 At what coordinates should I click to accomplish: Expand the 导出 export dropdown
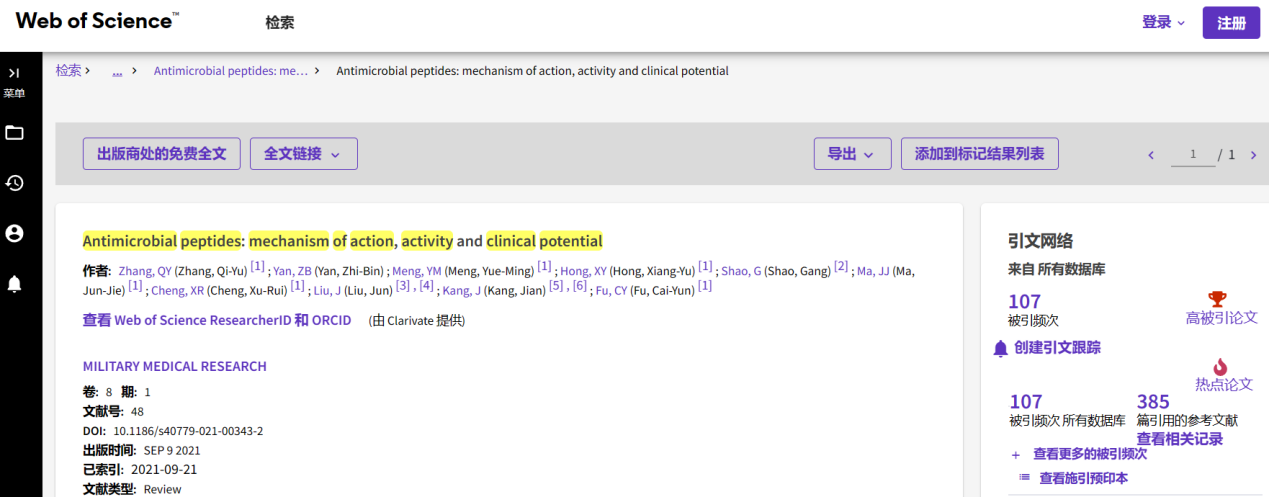[851, 154]
